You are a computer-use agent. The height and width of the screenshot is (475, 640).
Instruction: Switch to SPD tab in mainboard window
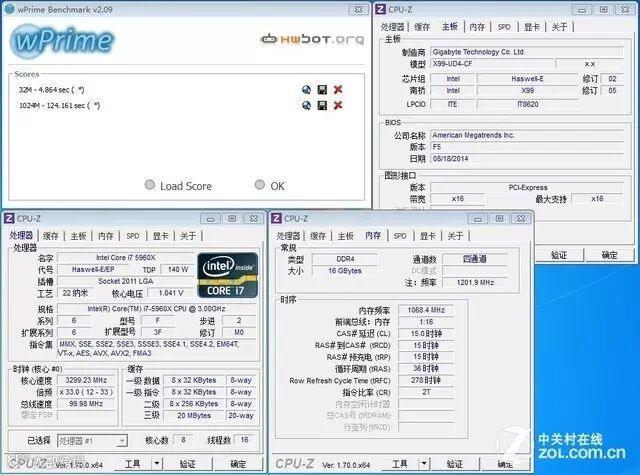tap(504, 27)
